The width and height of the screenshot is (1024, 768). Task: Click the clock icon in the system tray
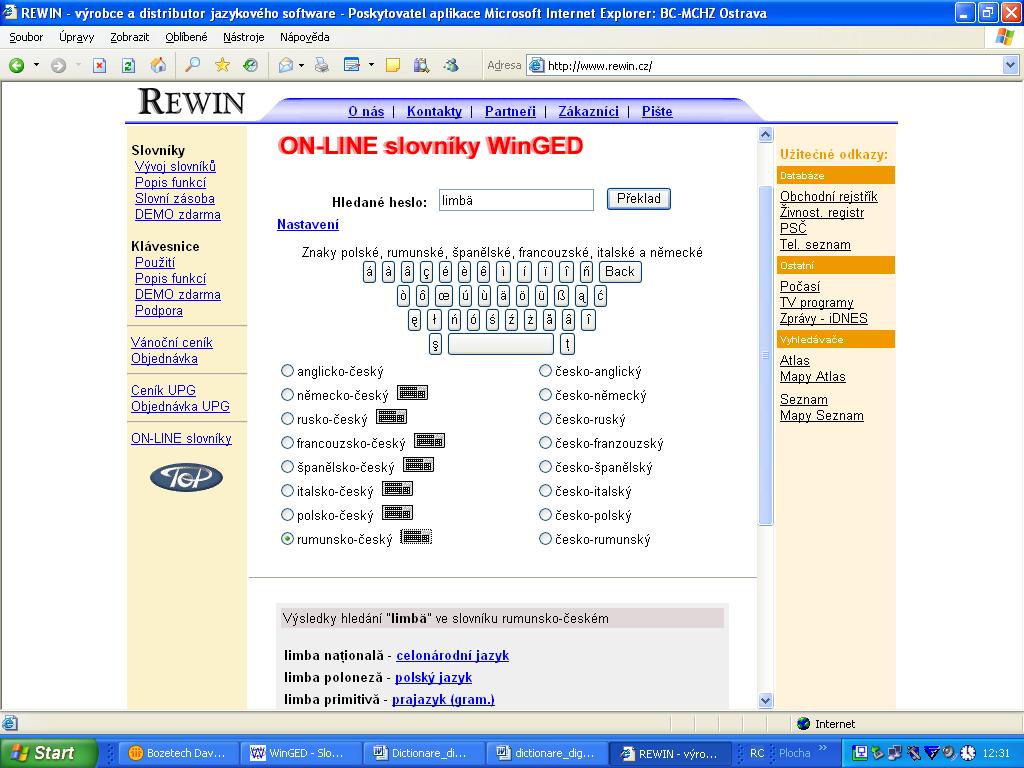pos(967,753)
